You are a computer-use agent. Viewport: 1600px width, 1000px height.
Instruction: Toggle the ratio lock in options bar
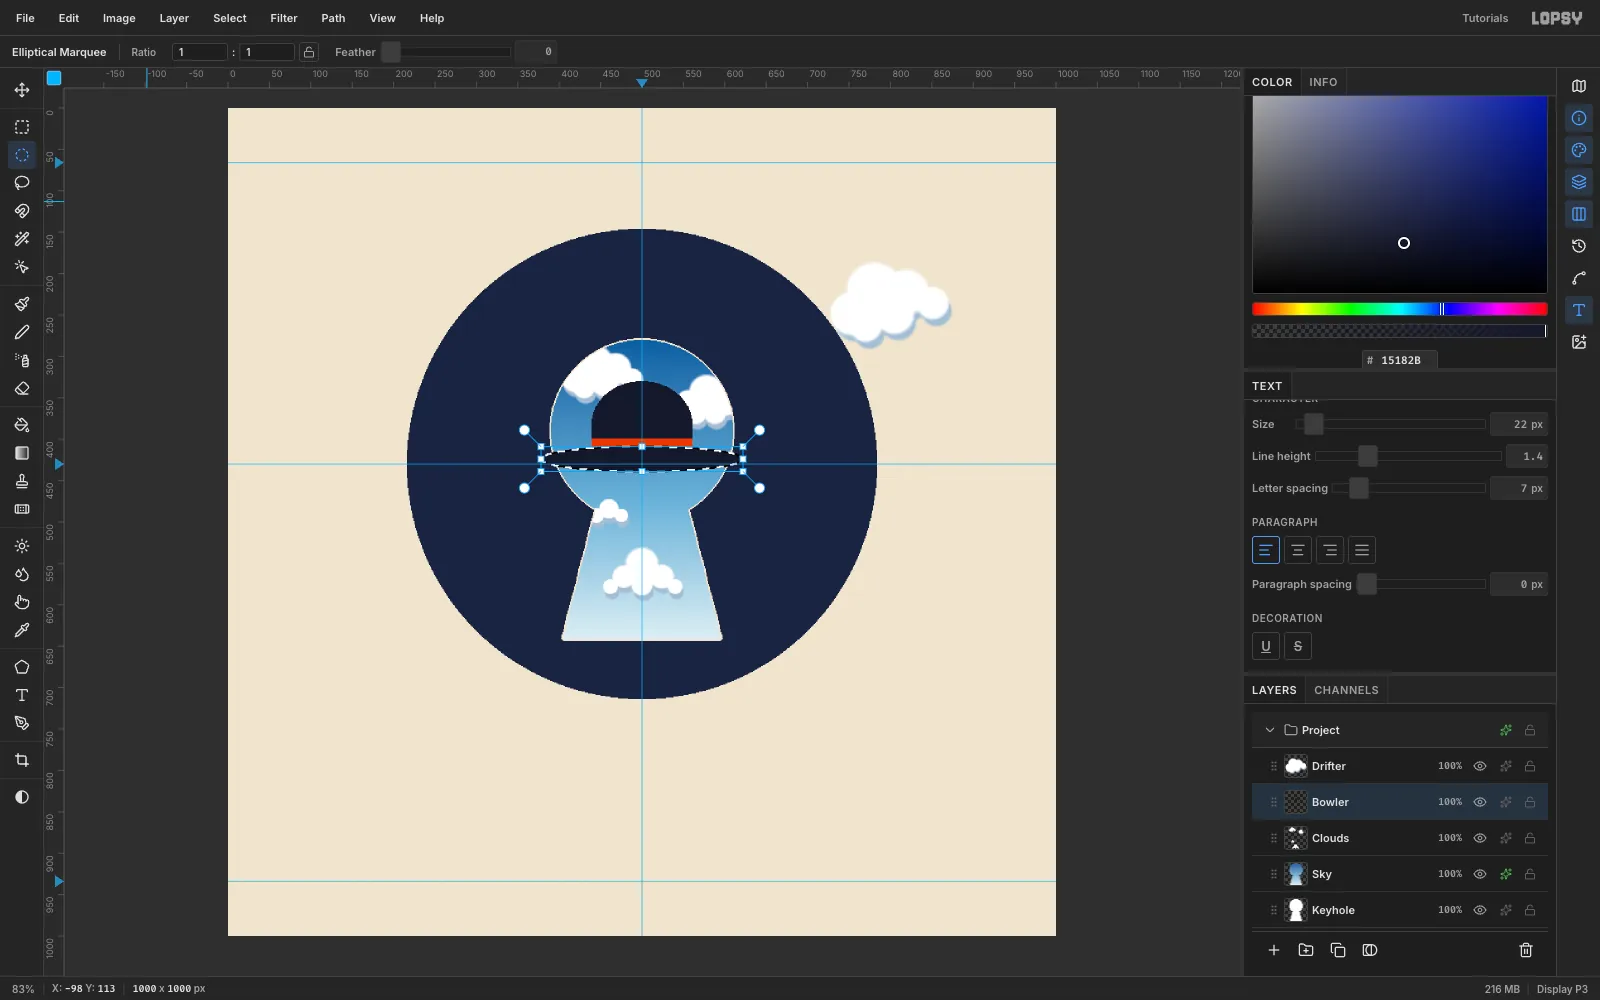pyautogui.click(x=309, y=52)
